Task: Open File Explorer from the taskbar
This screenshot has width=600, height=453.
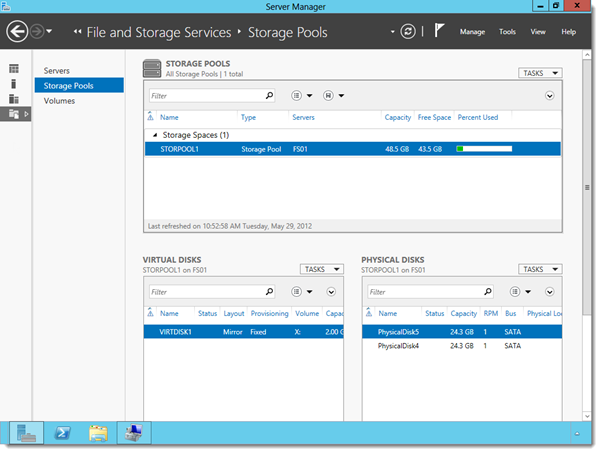Action: coord(98,433)
